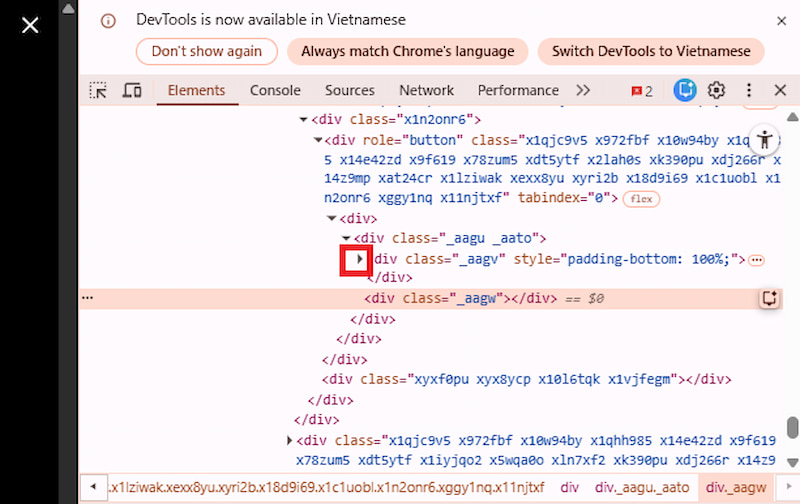Open the Network tab
Viewport: 800px width, 504px height.
[426, 90]
